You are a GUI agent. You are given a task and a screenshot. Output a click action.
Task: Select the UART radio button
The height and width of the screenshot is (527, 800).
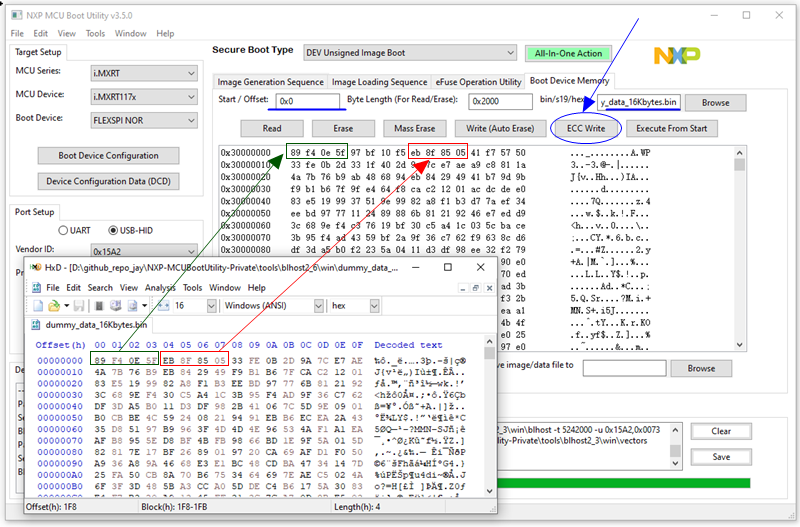[63, 231]
